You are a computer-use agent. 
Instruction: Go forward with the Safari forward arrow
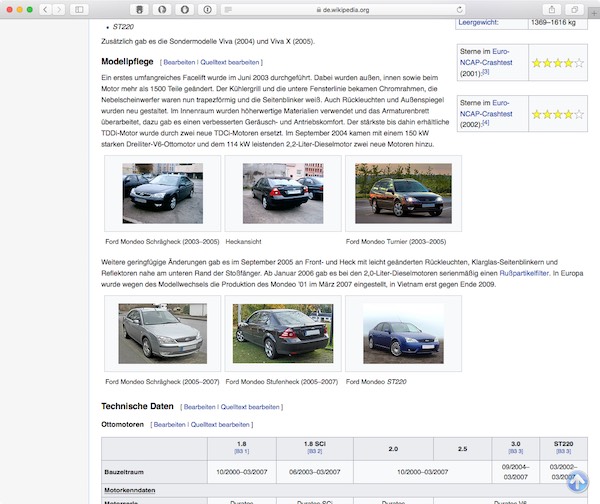pyautogui.click(x=59, y=10)
